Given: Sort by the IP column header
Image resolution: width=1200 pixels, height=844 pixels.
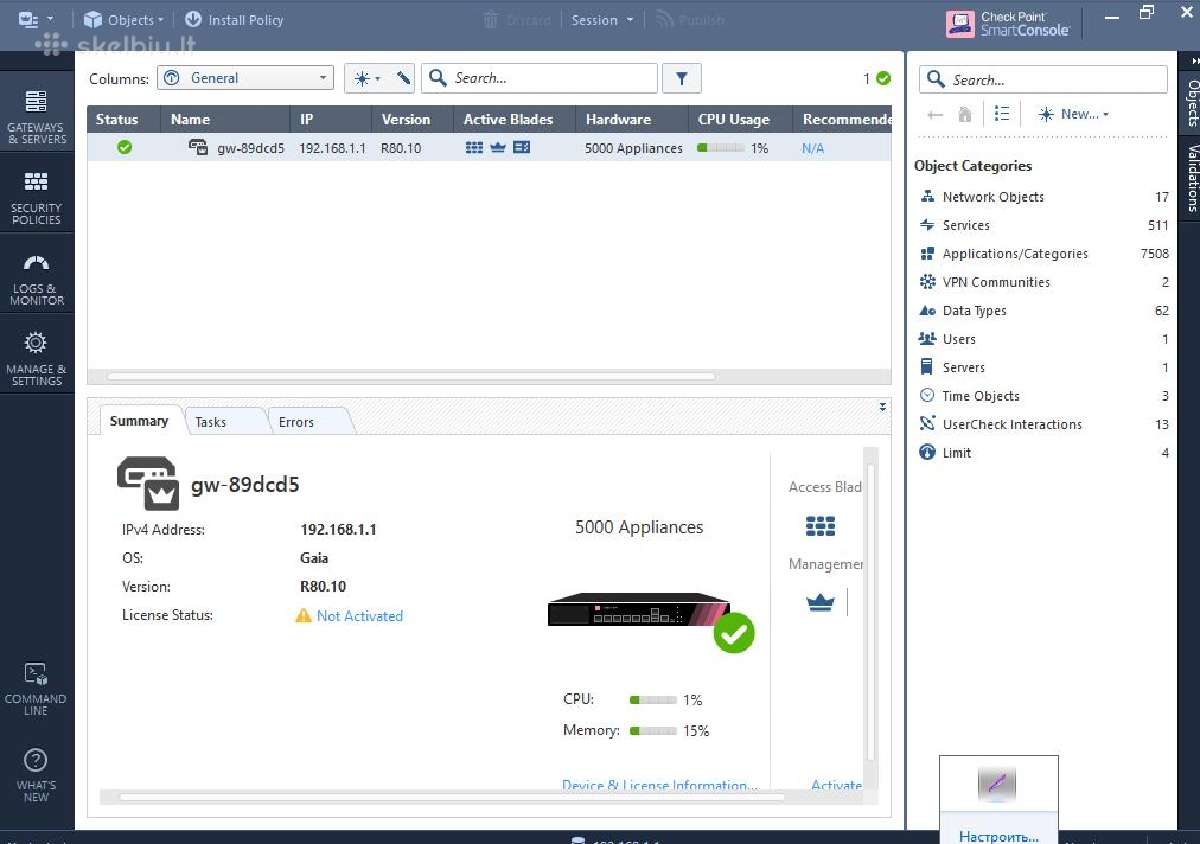Looking at the screenshot, I should click(331, 119).
